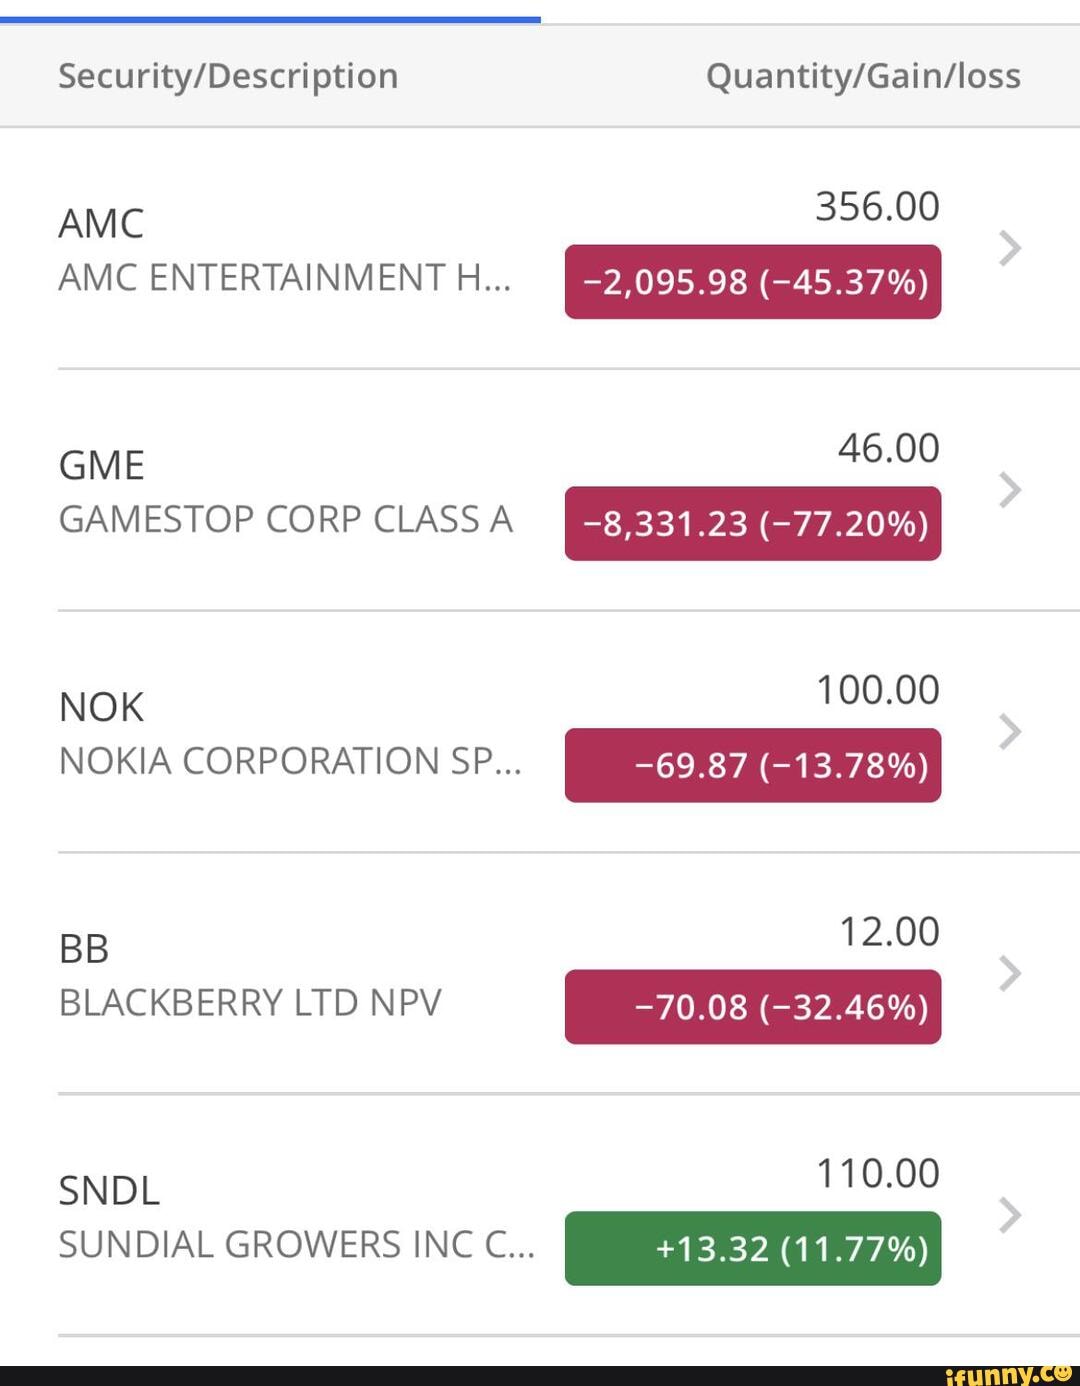Click GameStop Corp Class A description
Viewport: 1080px width, 1386px height.
tap(285, 520)
